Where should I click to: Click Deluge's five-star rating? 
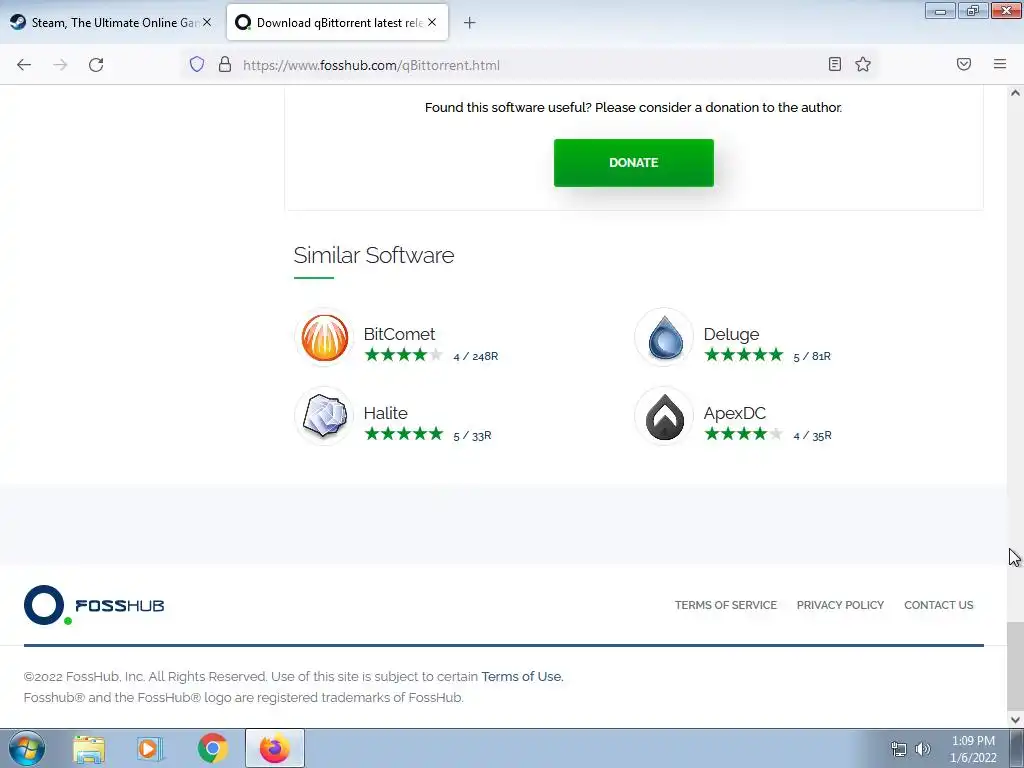(x=743, y=355)
